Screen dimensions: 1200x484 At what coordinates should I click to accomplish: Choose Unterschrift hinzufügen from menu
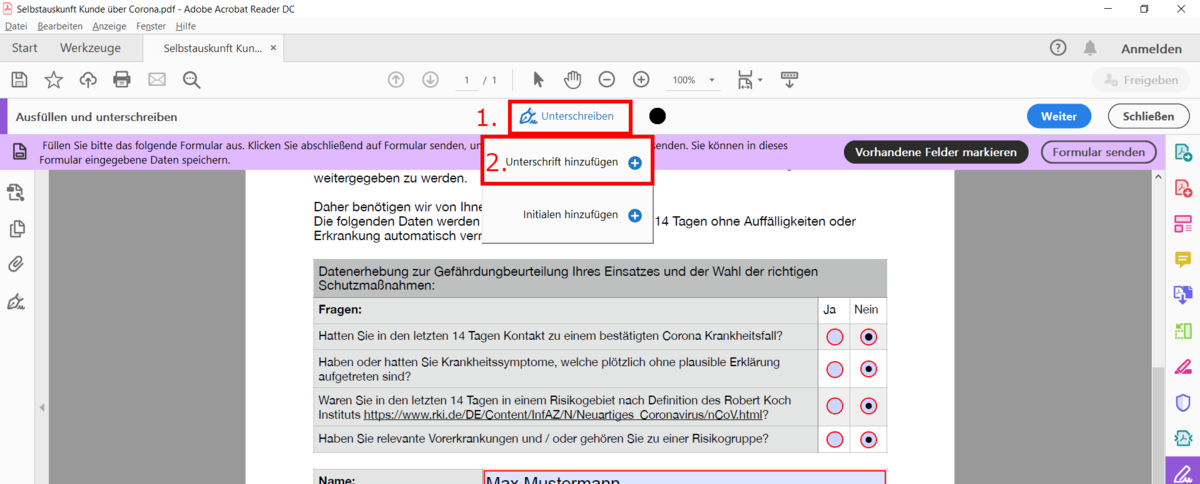tap(568, 162)
